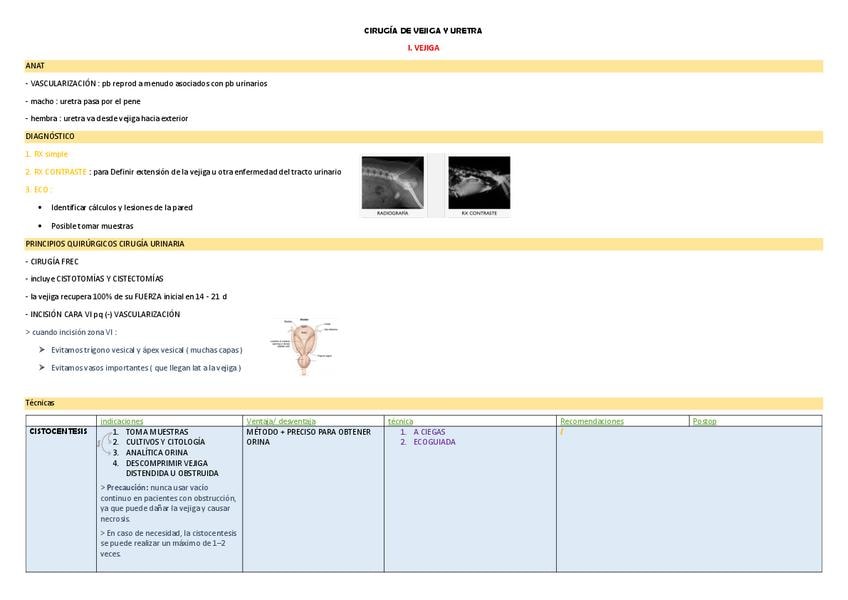This screenshot has height=600, width=848.
Task: Click the RADIOGRAFÍA x-ray image
Action: [393, 182]
